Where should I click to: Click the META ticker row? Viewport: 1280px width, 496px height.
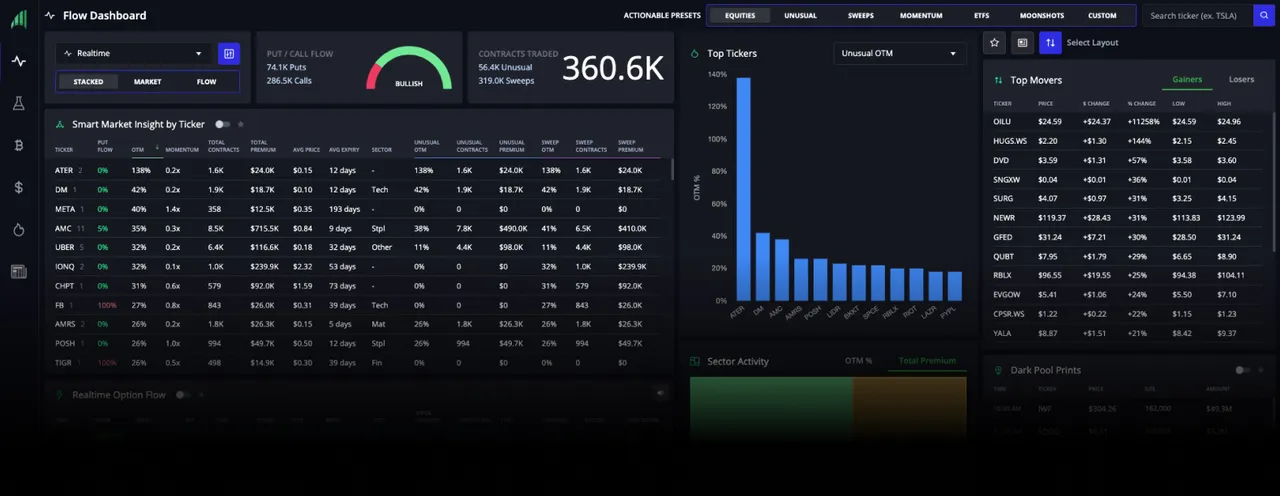357,209
